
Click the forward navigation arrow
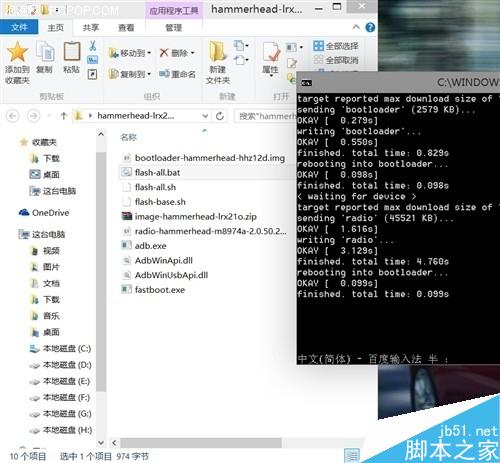33,116
